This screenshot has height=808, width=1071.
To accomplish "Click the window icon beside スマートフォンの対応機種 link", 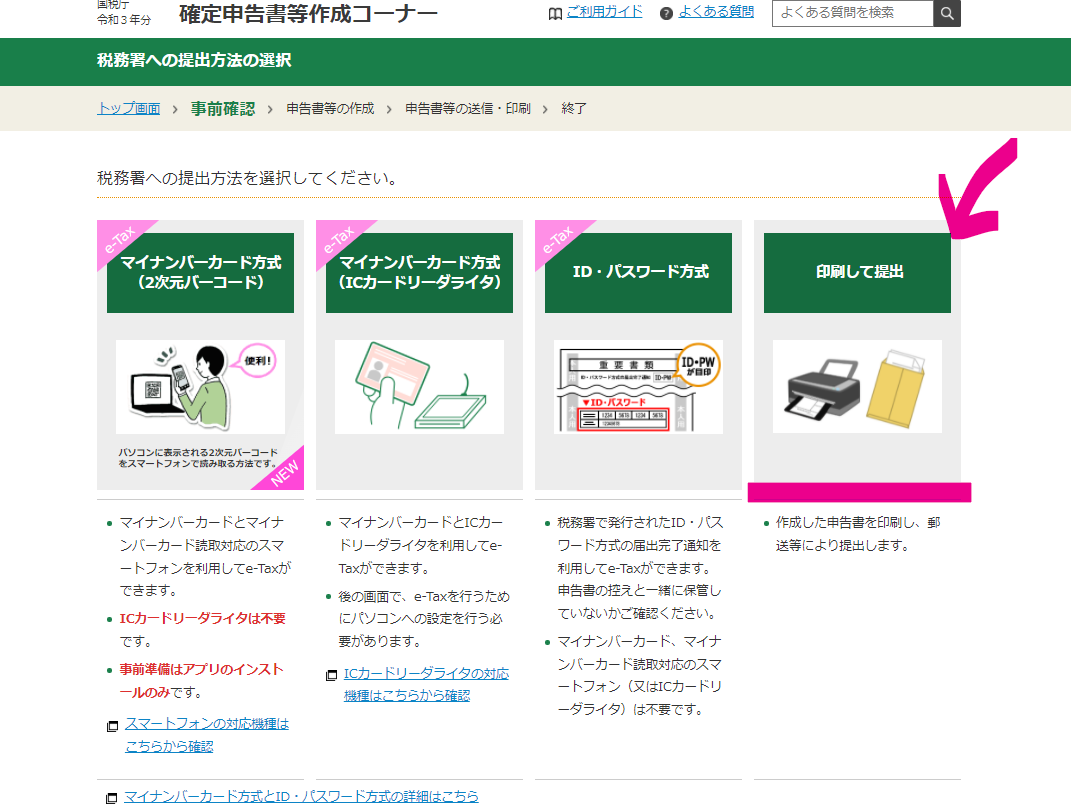I will 112,725.
